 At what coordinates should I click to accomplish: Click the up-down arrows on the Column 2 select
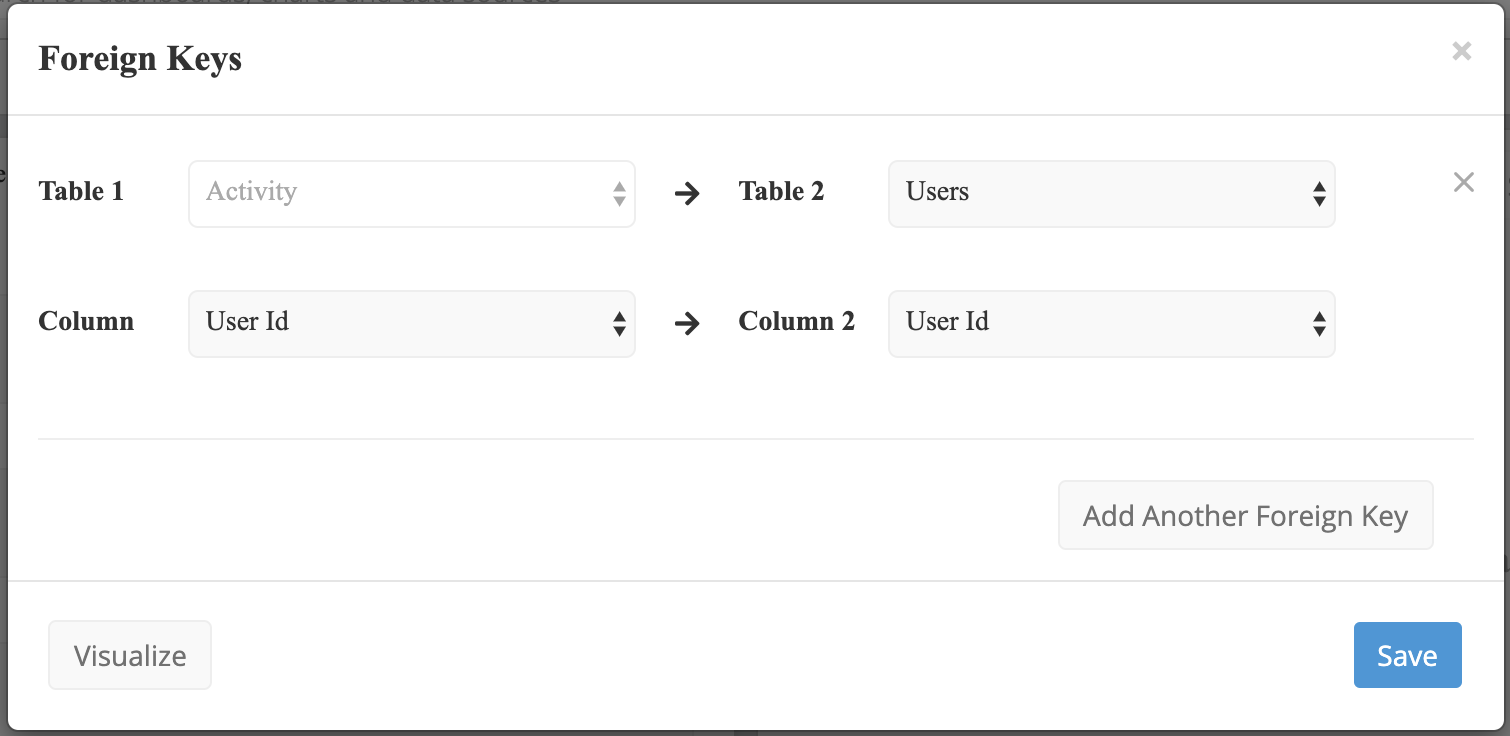pyautogui.click(x=1319, y=324)
